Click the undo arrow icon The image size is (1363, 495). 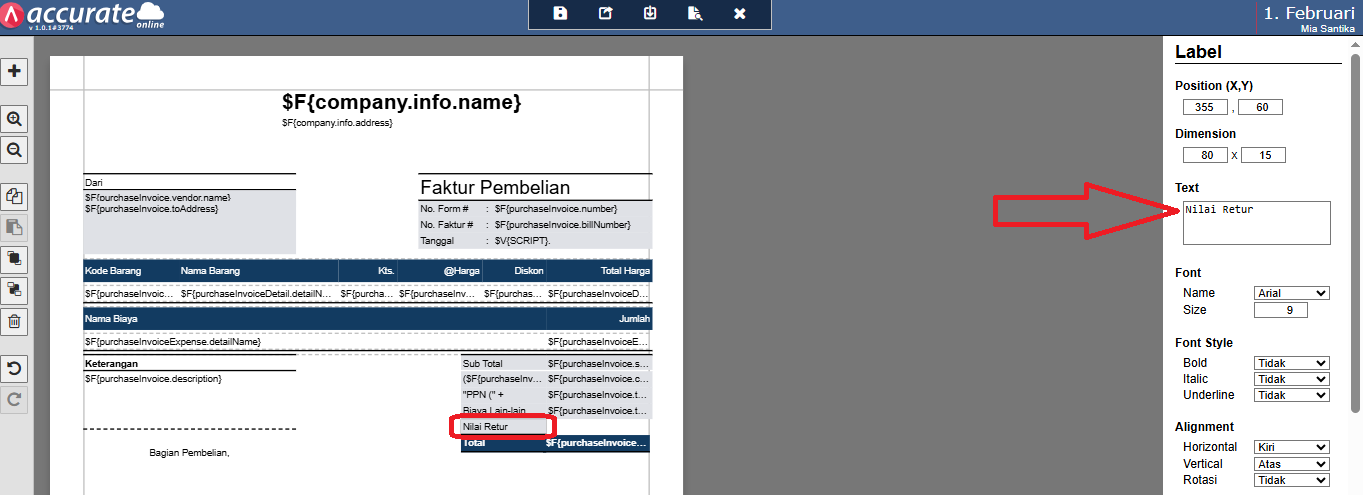point(15,367)
